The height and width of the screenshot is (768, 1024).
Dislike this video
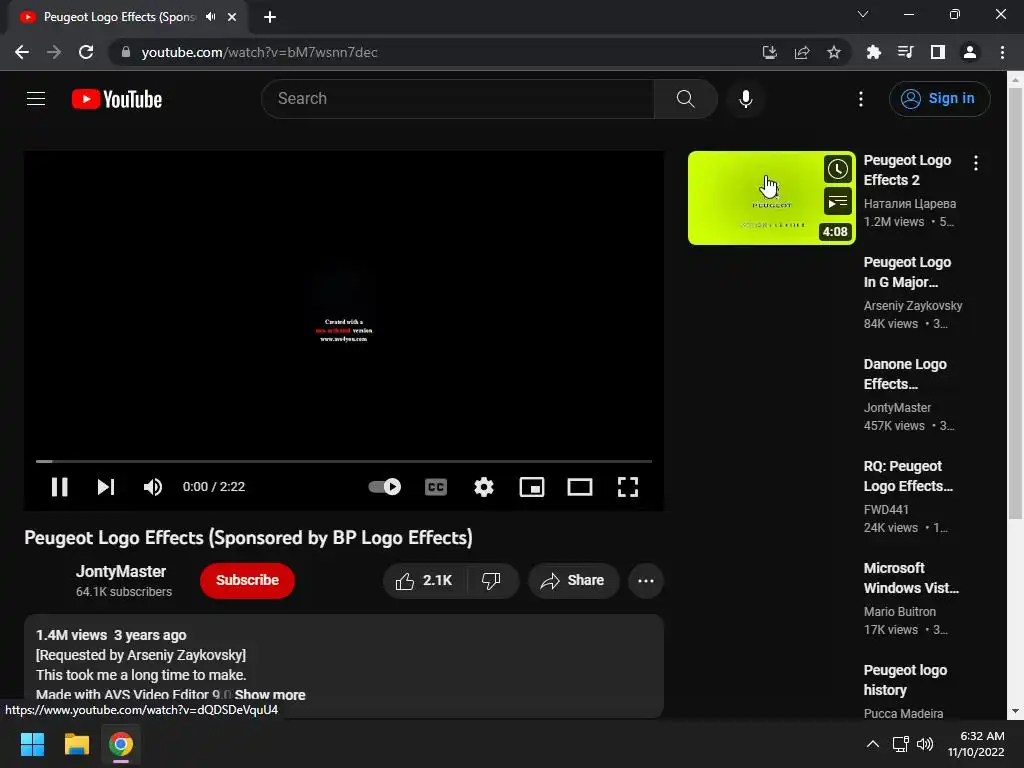(x=491, y=580)
